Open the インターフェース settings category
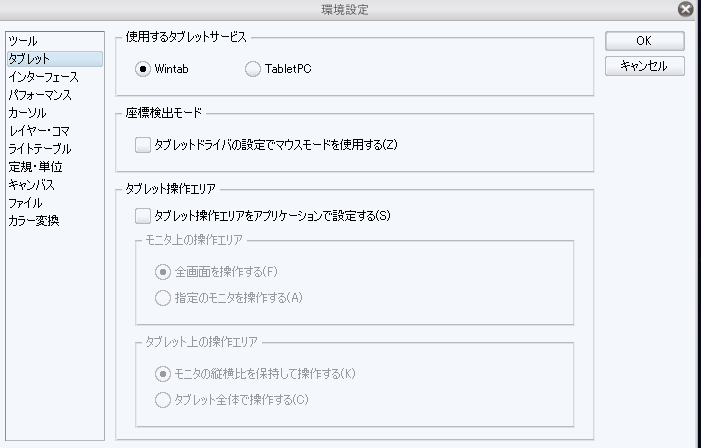 pyautogui.click(x=43, y=77)
